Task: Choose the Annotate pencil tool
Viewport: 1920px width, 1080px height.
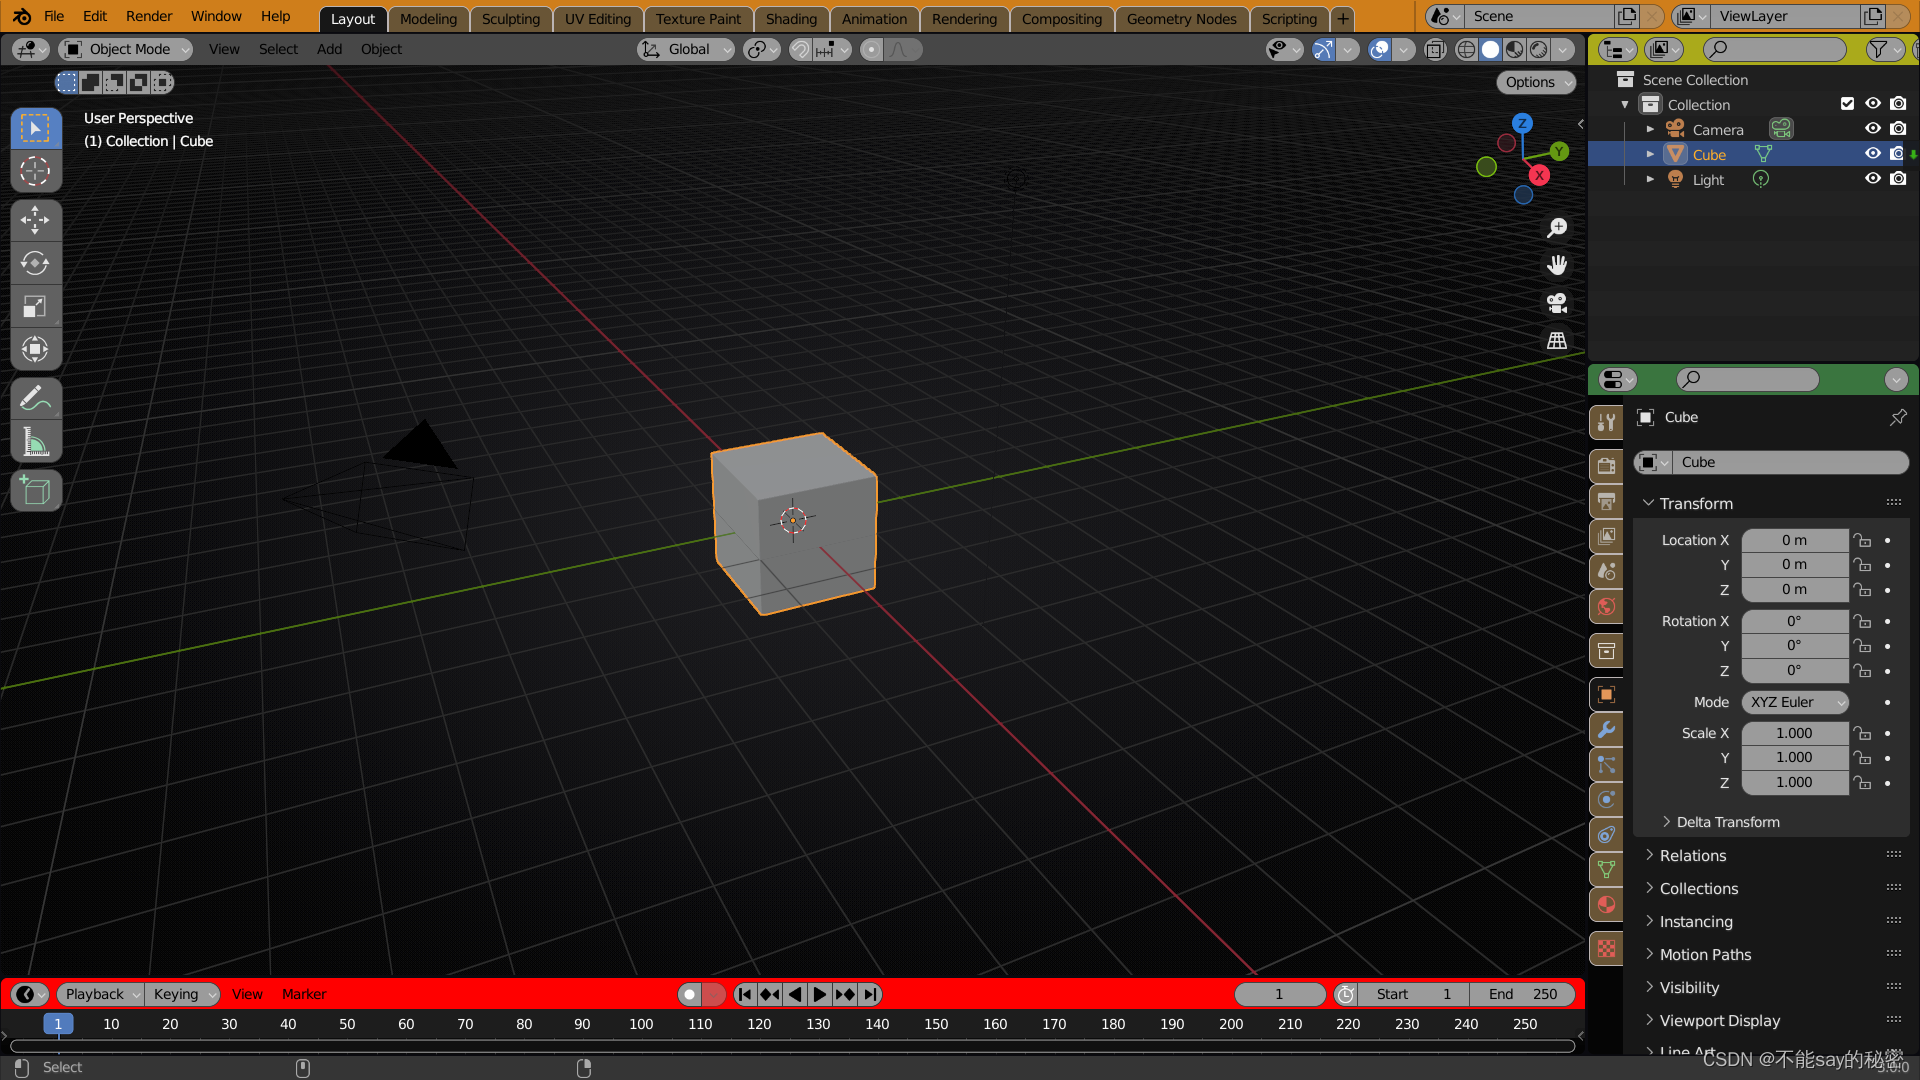Action: [35, 399]
